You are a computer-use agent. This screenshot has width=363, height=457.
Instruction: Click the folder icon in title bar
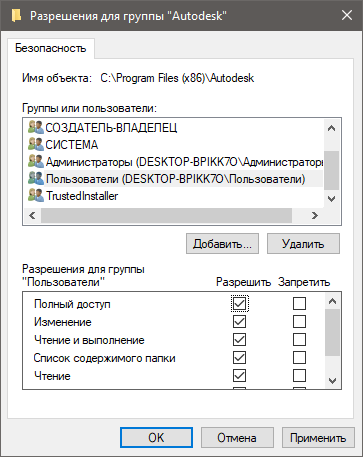pyautogui.click(x=16, y=15)
